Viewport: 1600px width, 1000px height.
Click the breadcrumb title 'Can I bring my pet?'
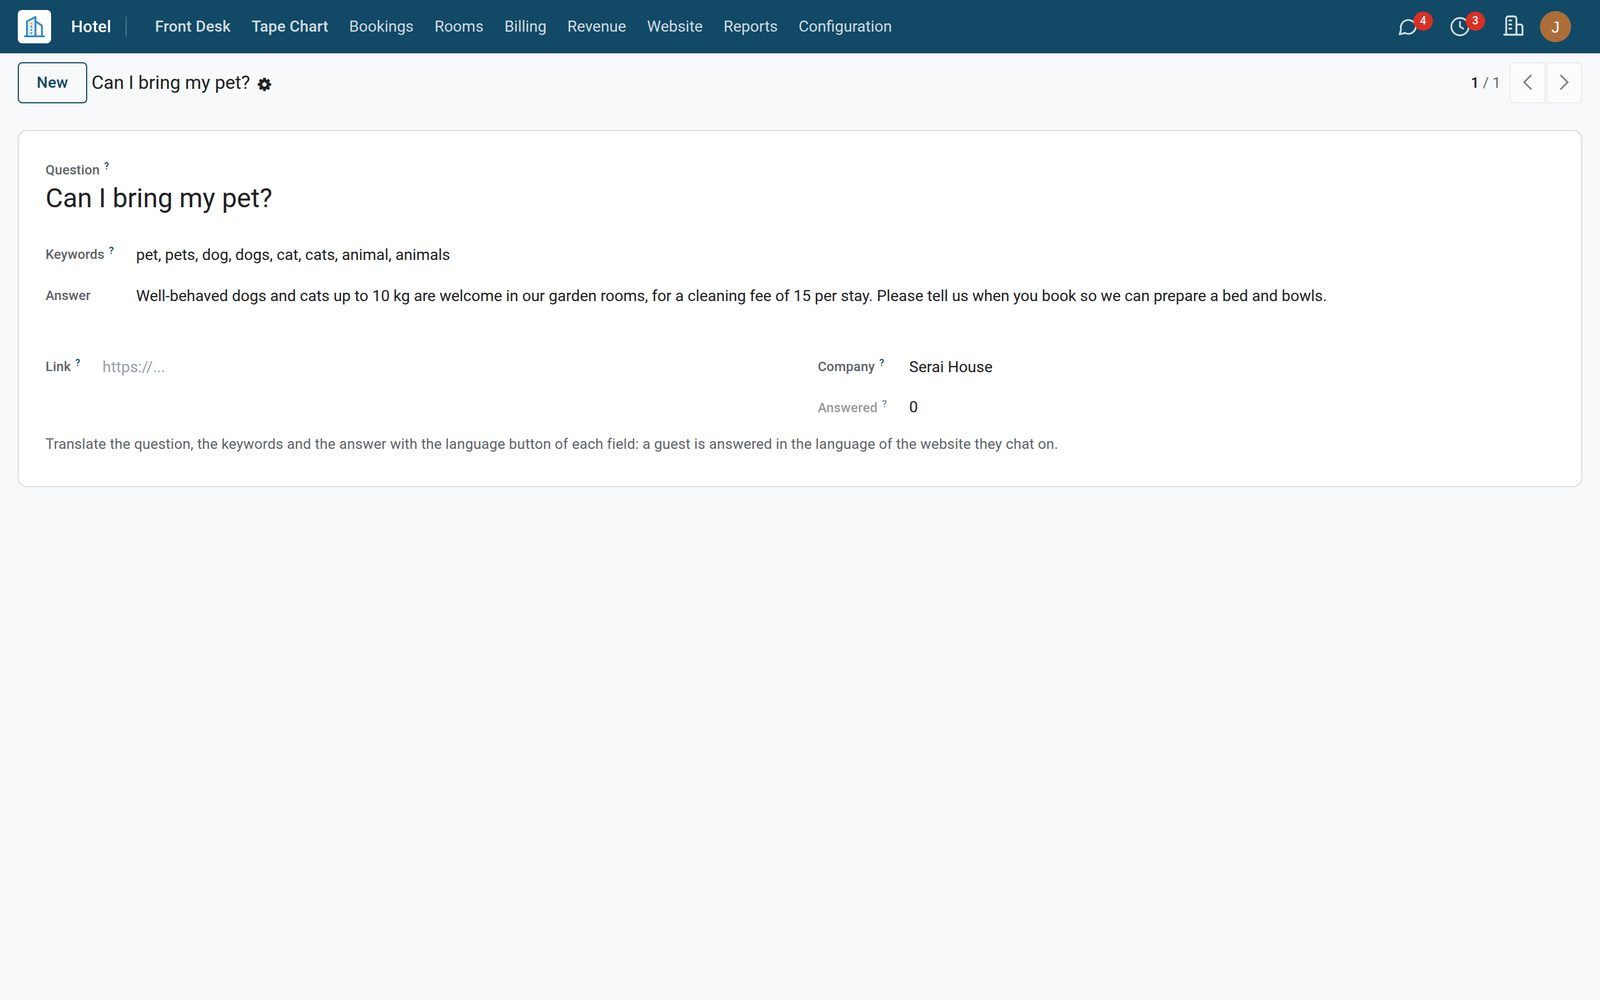click(x=171, y=83)
